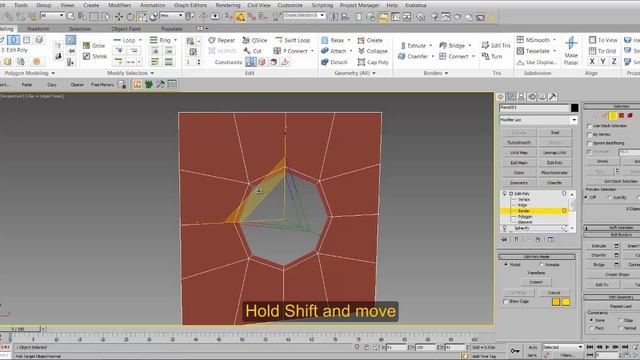Open the Rendering menu
The width and height of the screenshot is (640, 360).
[228, 5]
